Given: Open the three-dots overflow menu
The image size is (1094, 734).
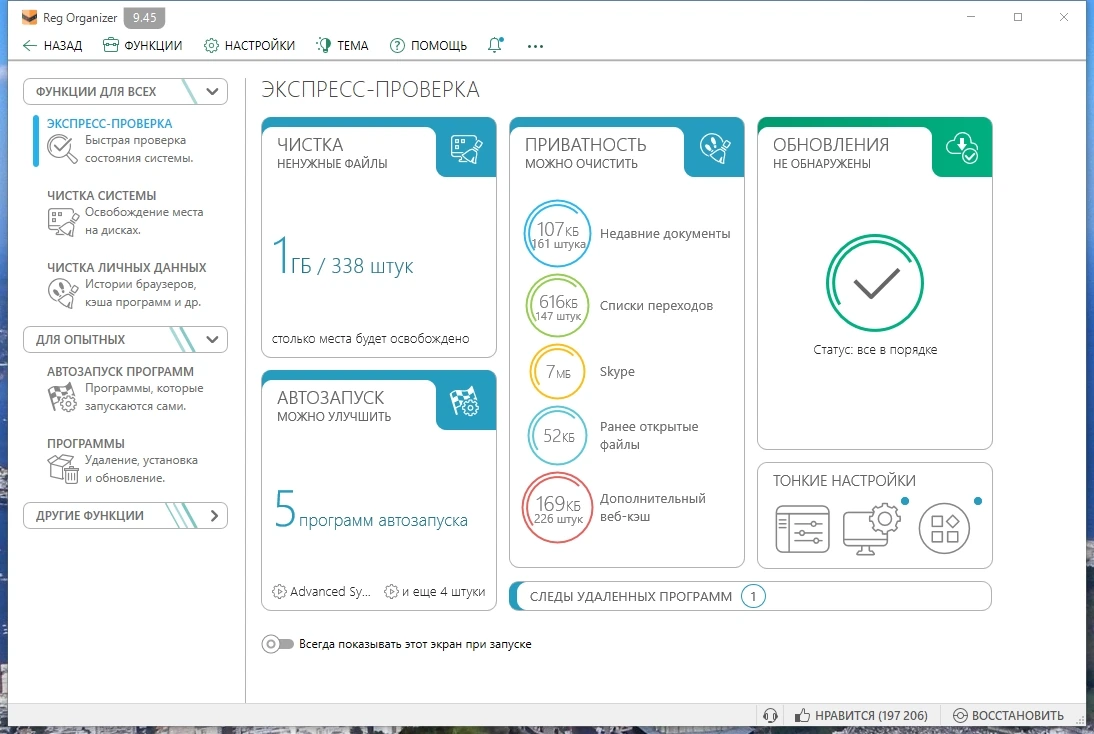Looking at the screenshot, I should (535, 46).
